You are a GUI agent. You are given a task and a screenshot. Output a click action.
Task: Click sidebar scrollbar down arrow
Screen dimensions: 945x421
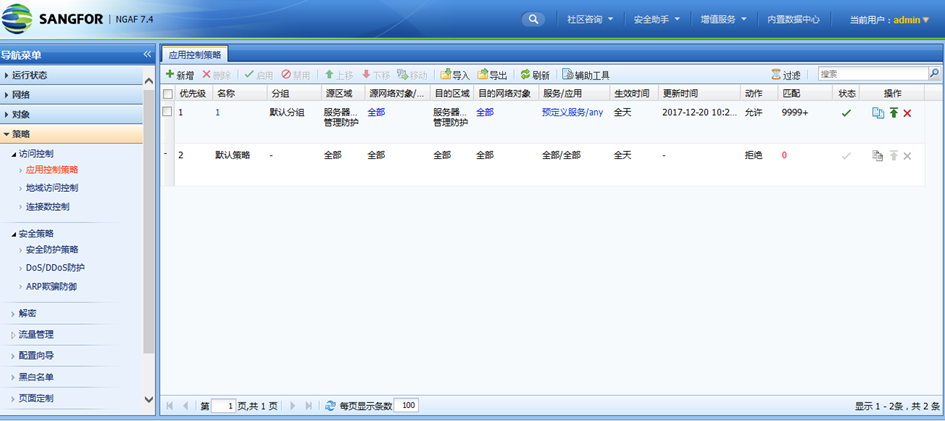[149, 399]
